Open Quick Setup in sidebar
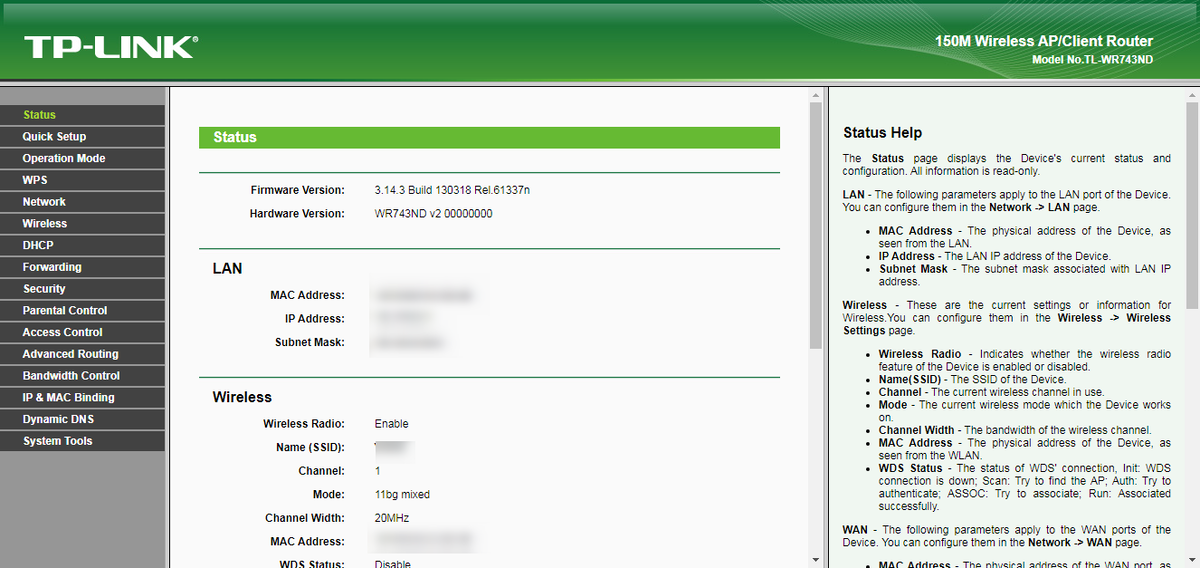The height and width of the screenshot is (568, 1200). (x=82, y=137)
